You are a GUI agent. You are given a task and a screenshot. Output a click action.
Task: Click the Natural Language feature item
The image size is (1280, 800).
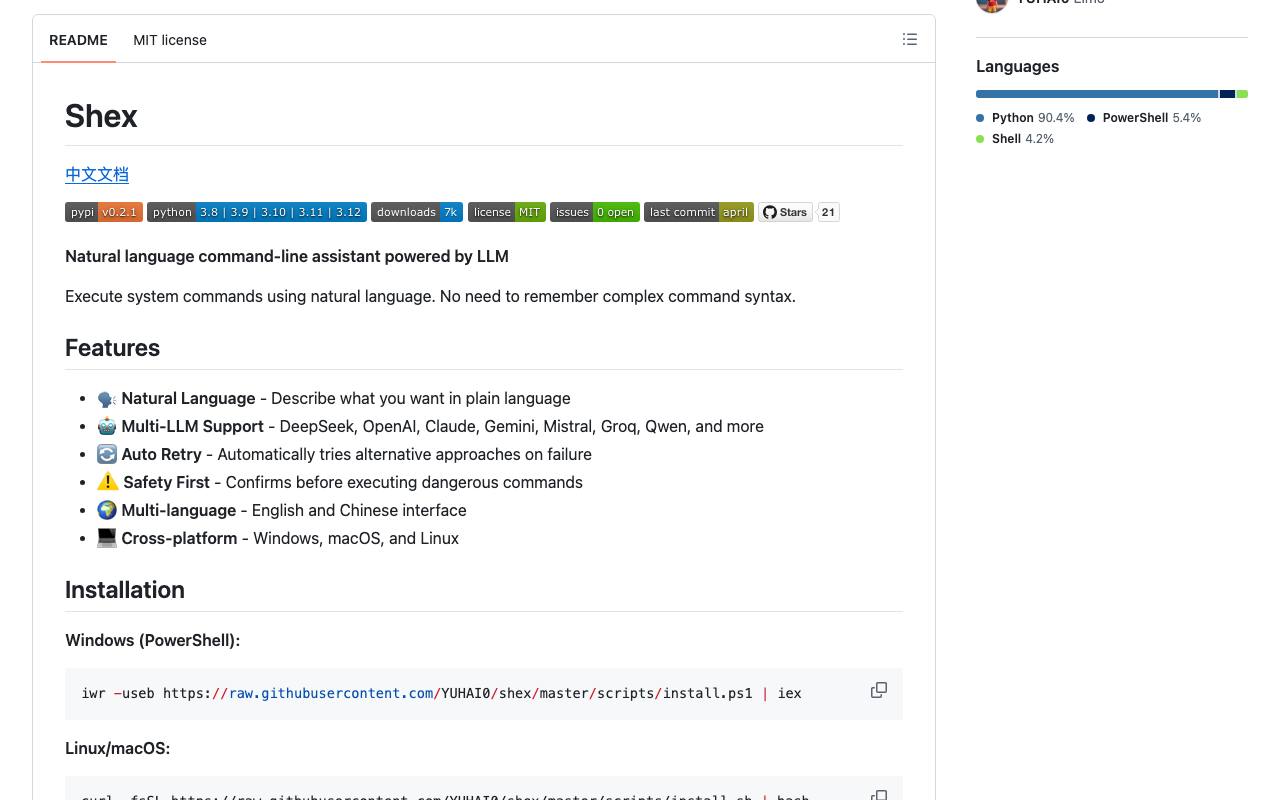click(x=334, y=398)
